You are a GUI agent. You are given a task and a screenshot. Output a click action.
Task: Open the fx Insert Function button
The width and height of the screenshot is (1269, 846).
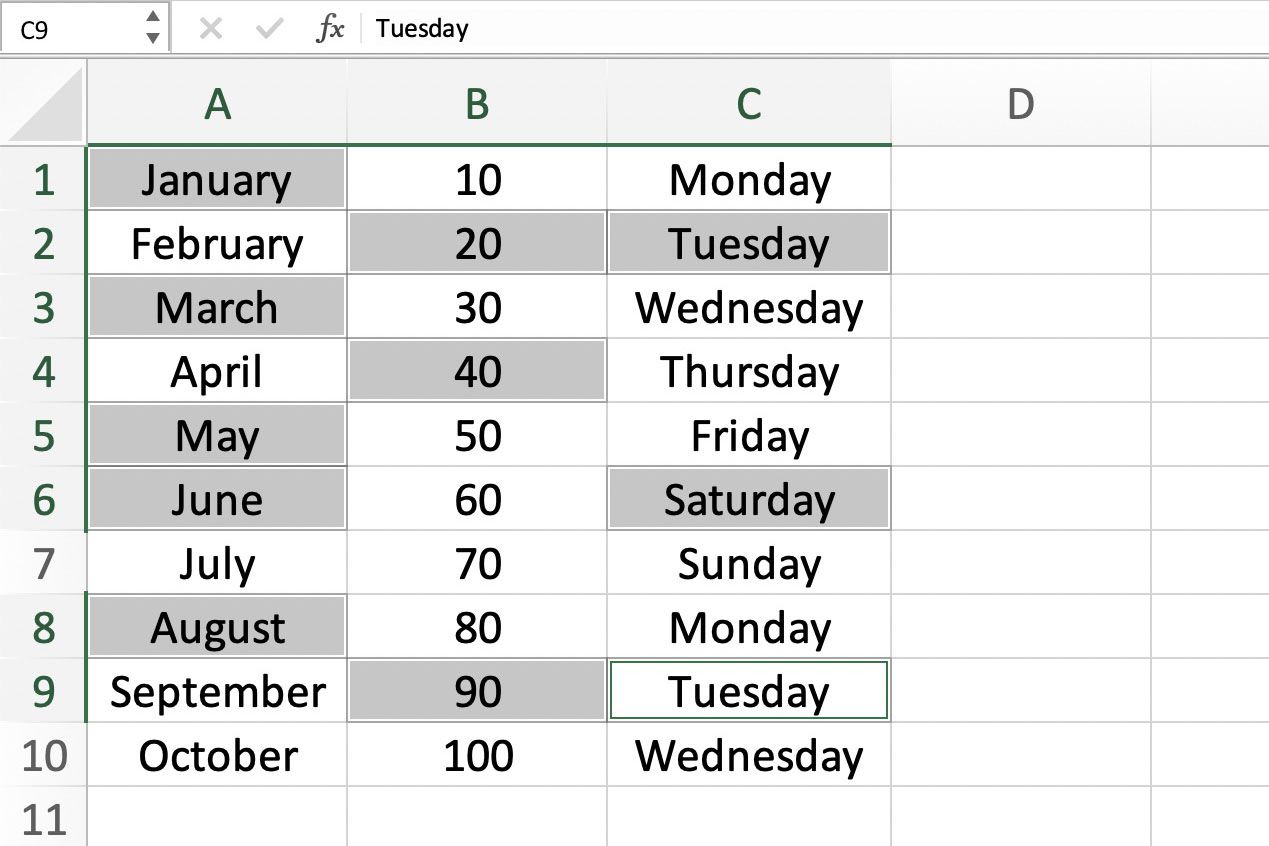click(x=330, y=29)
